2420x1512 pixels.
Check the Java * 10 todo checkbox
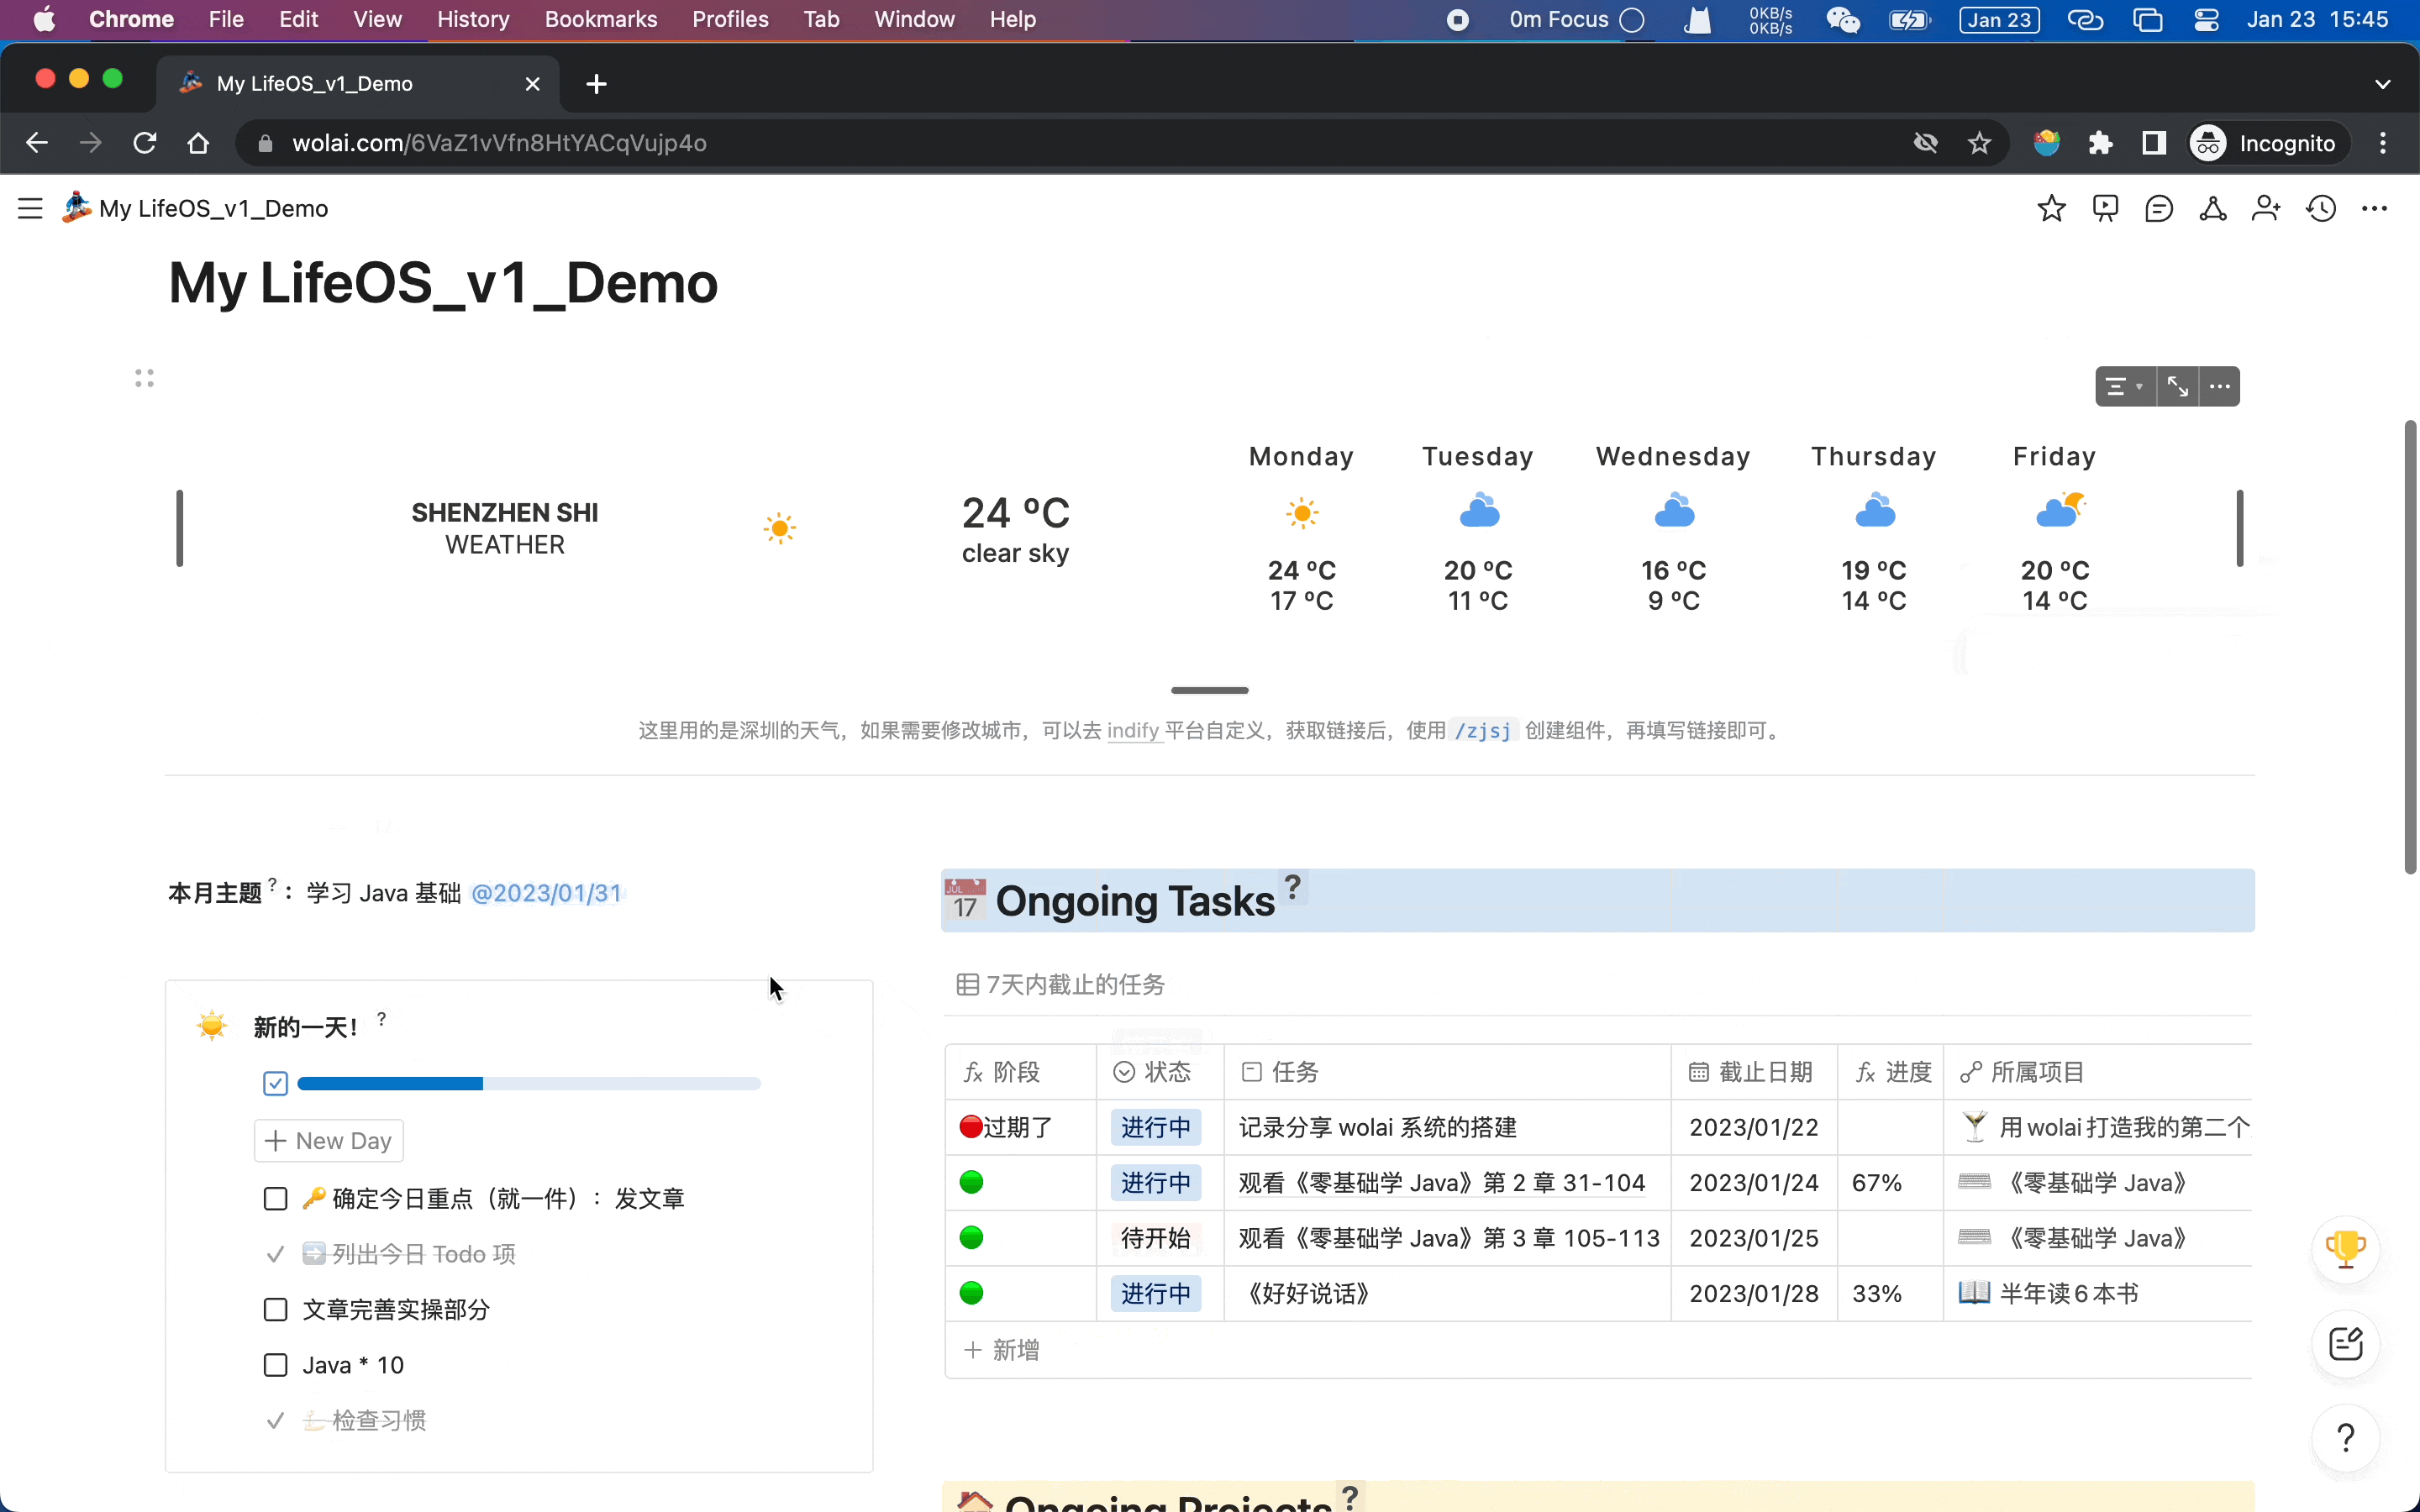(x=275, y=1365)
